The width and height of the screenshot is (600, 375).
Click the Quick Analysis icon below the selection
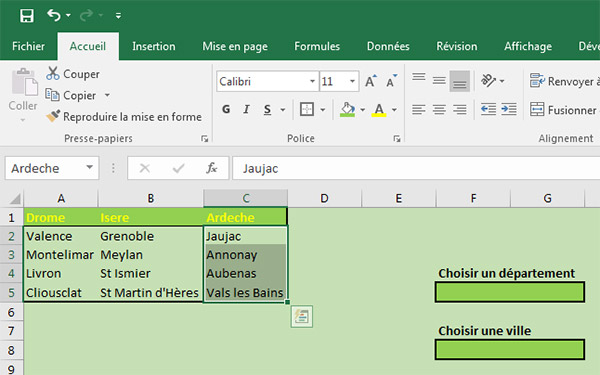(302, 316)
